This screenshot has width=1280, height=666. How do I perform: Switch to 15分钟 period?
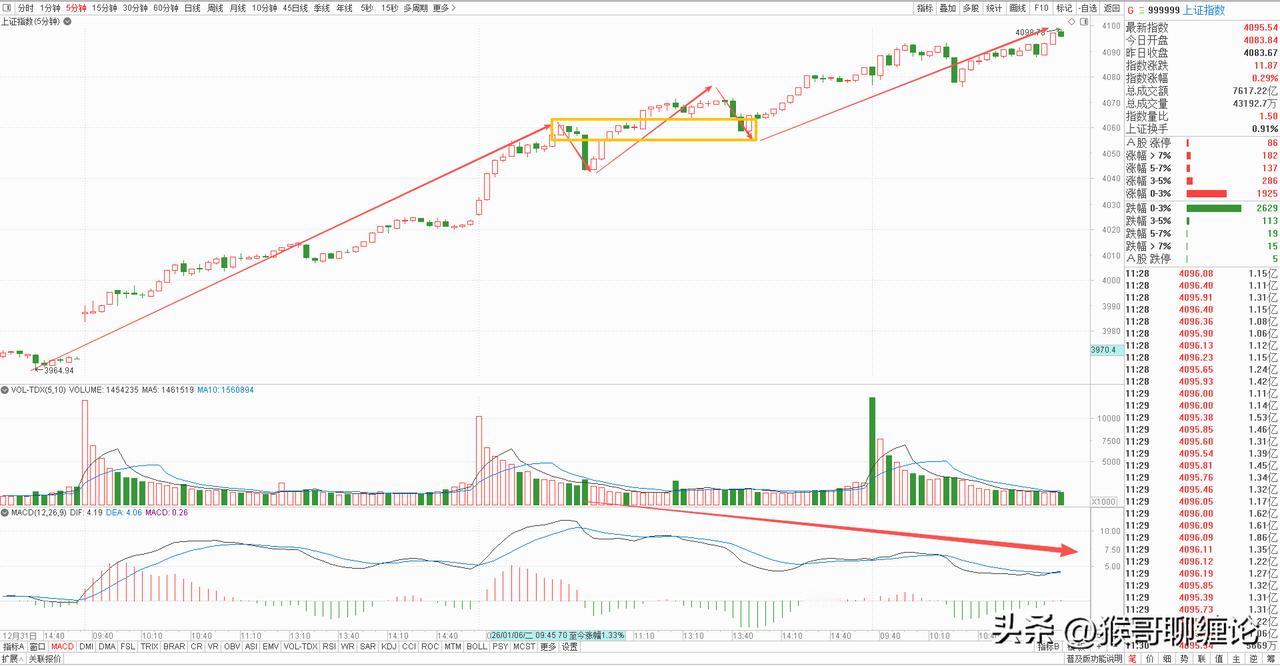pyautogui.click(x=105, y=8)
